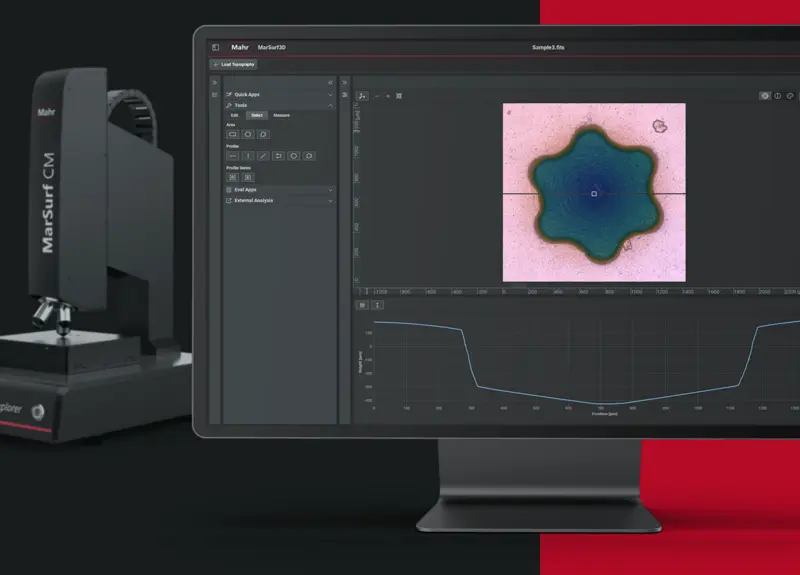
Task: Select the circular profile tool
Action: (294, 156)
